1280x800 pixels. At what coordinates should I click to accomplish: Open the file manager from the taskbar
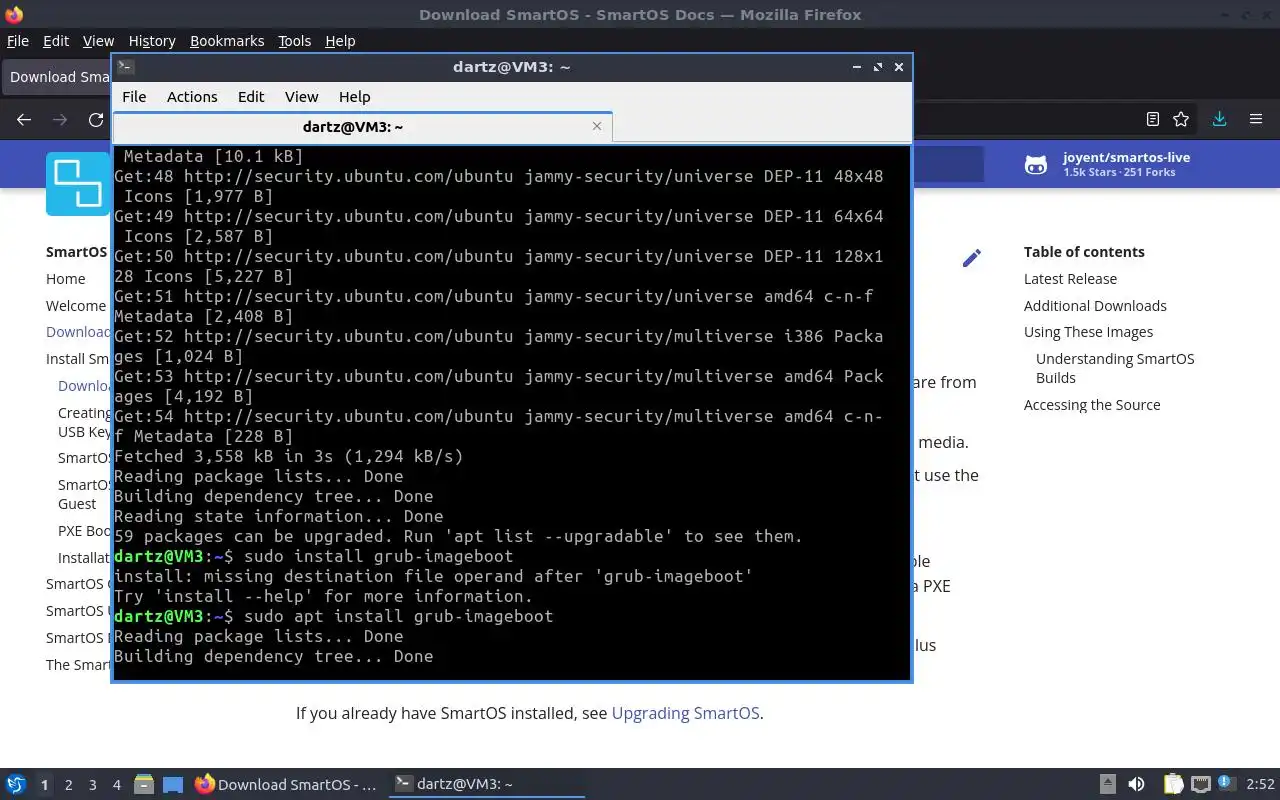coord(143,785)
